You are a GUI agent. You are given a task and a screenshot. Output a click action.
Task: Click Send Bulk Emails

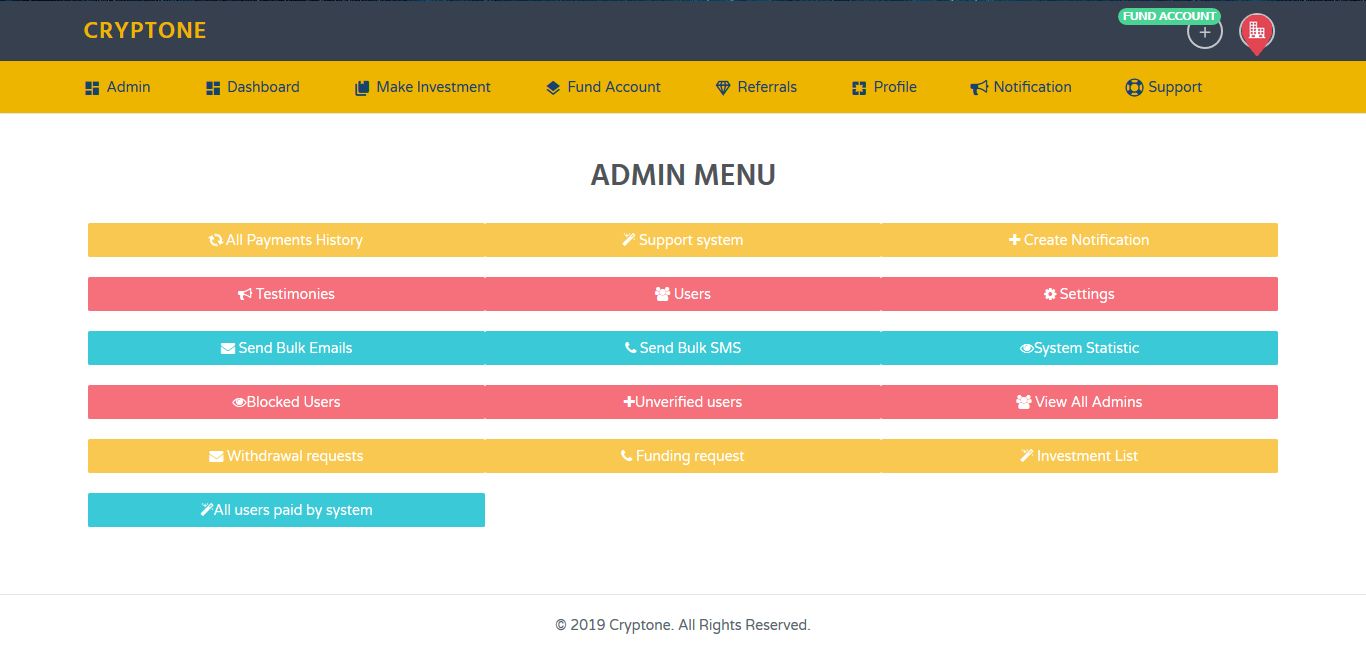point(286,348)
